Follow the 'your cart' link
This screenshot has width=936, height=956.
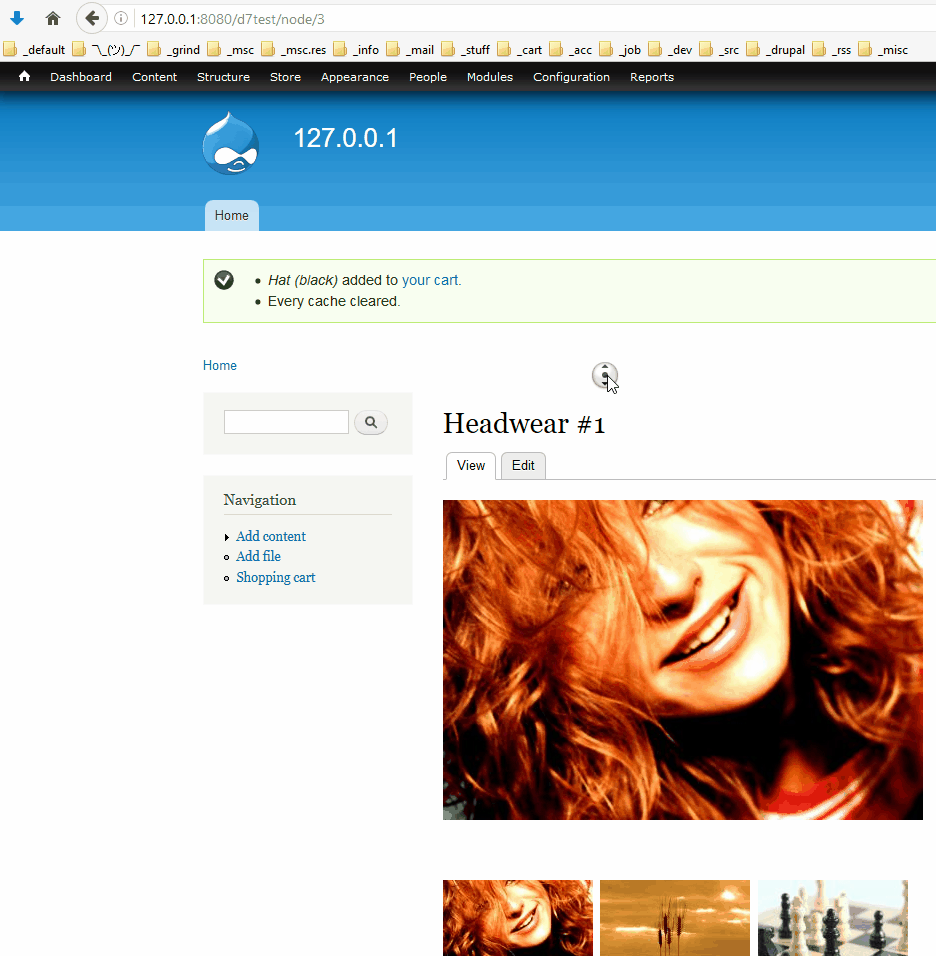pos(429,280)
